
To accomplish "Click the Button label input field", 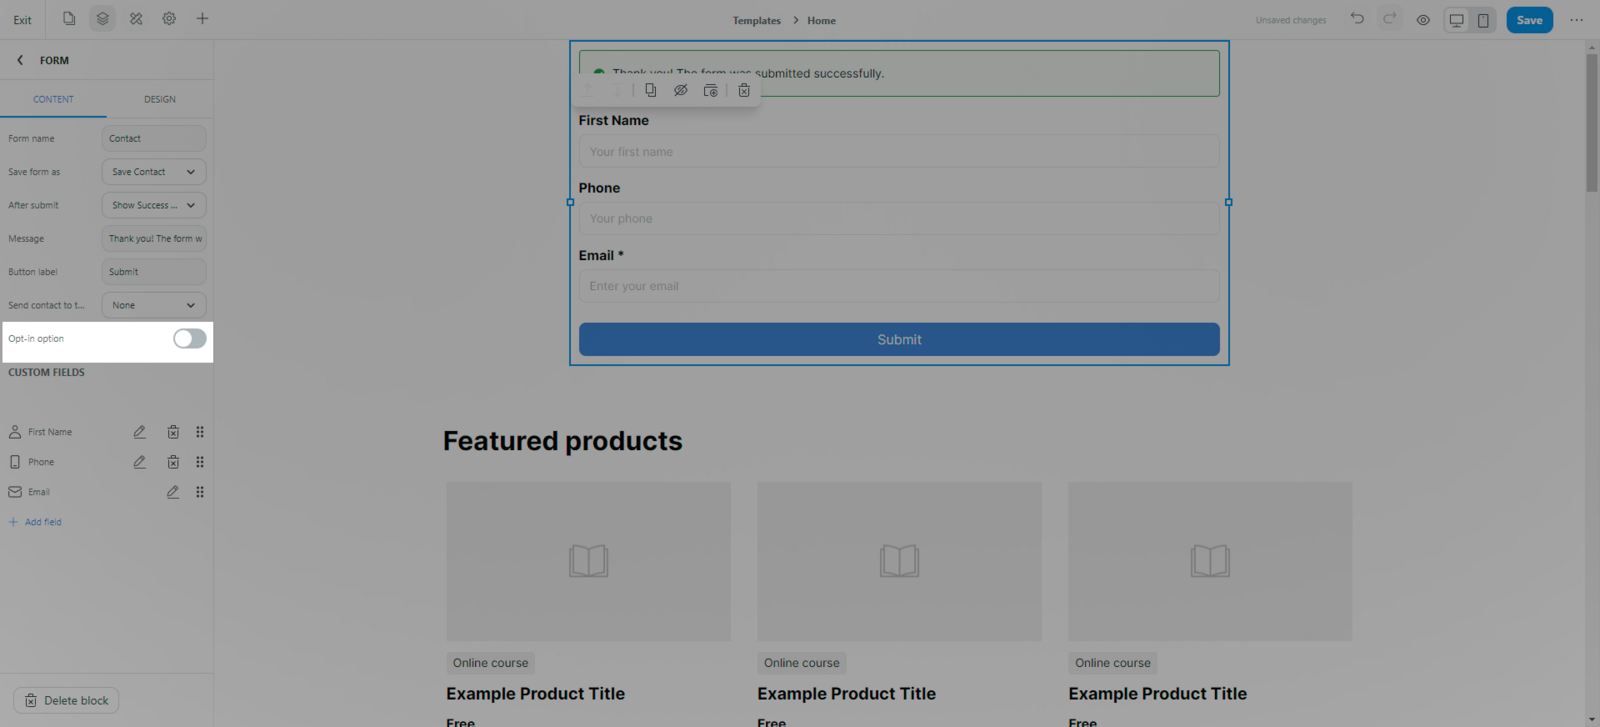I will (154, 272).
